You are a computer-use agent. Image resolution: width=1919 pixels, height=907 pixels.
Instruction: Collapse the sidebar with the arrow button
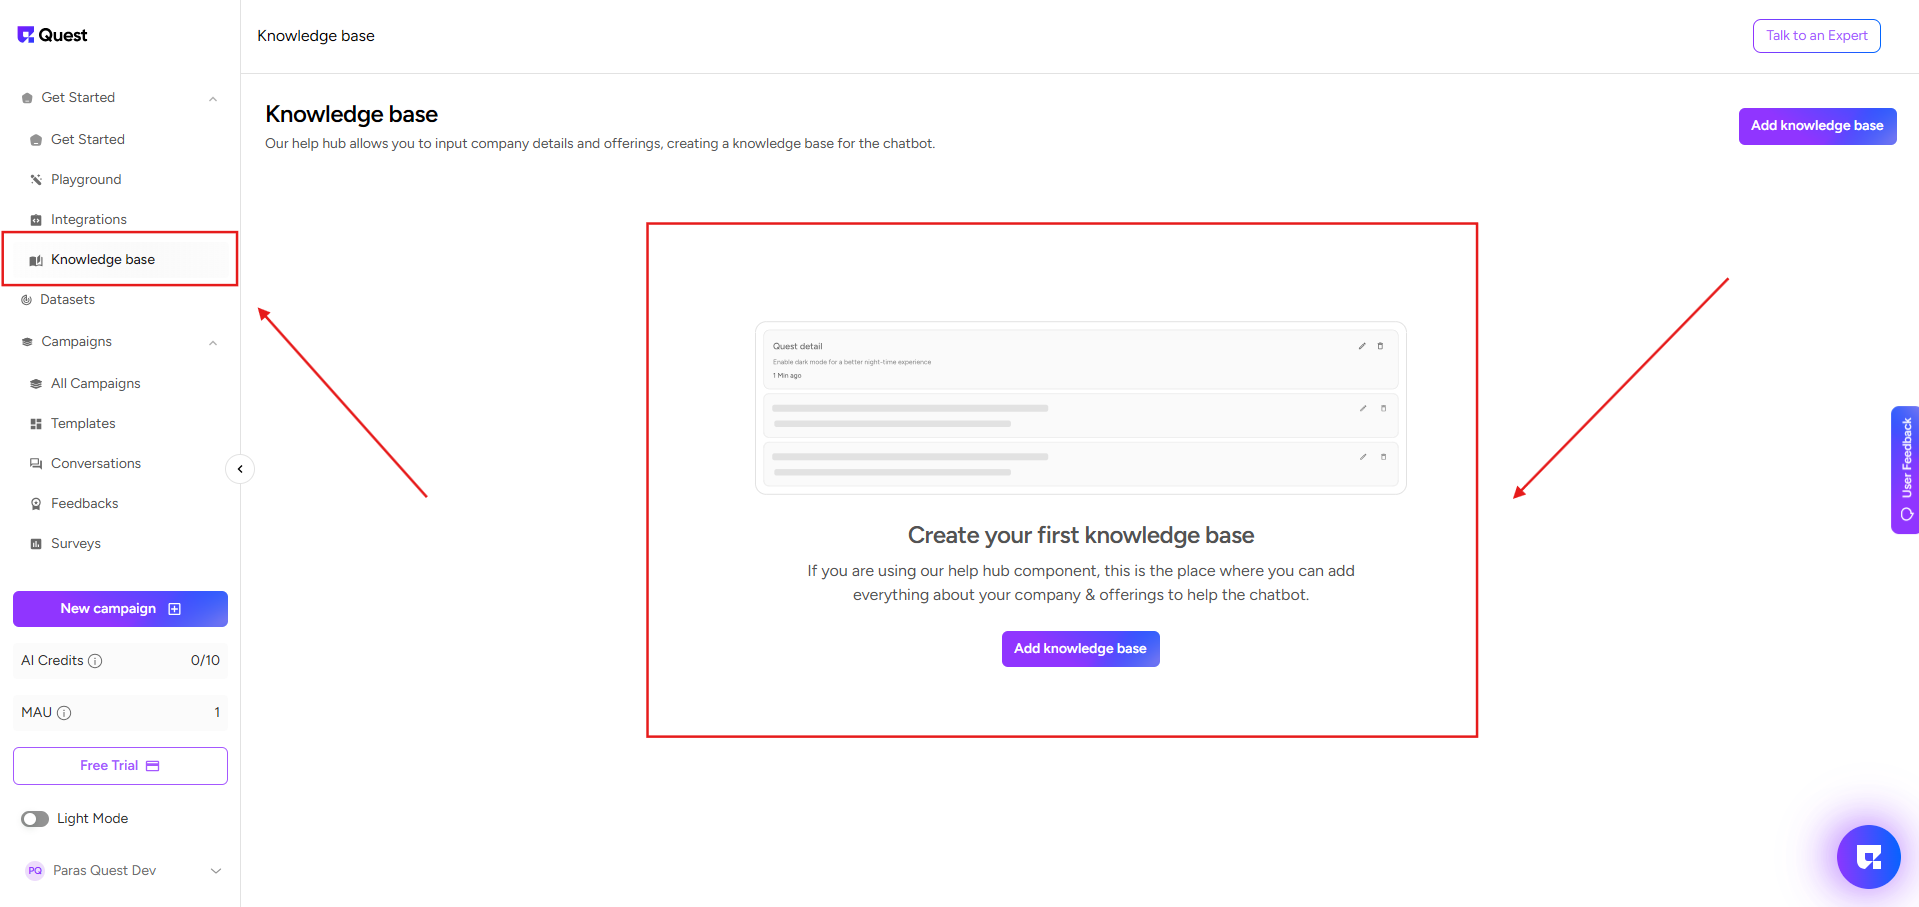240,469
